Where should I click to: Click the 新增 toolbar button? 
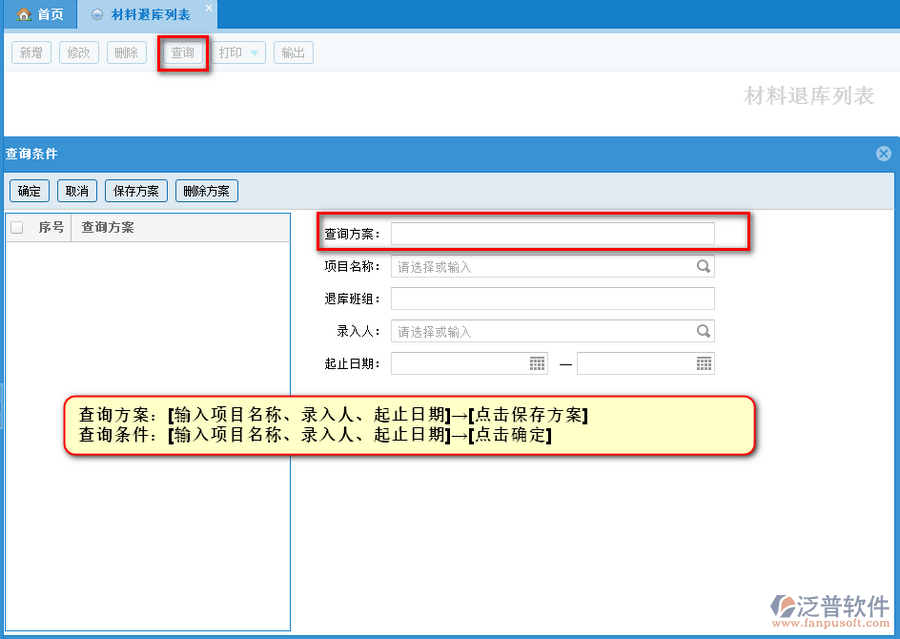(x=31, y=53)
